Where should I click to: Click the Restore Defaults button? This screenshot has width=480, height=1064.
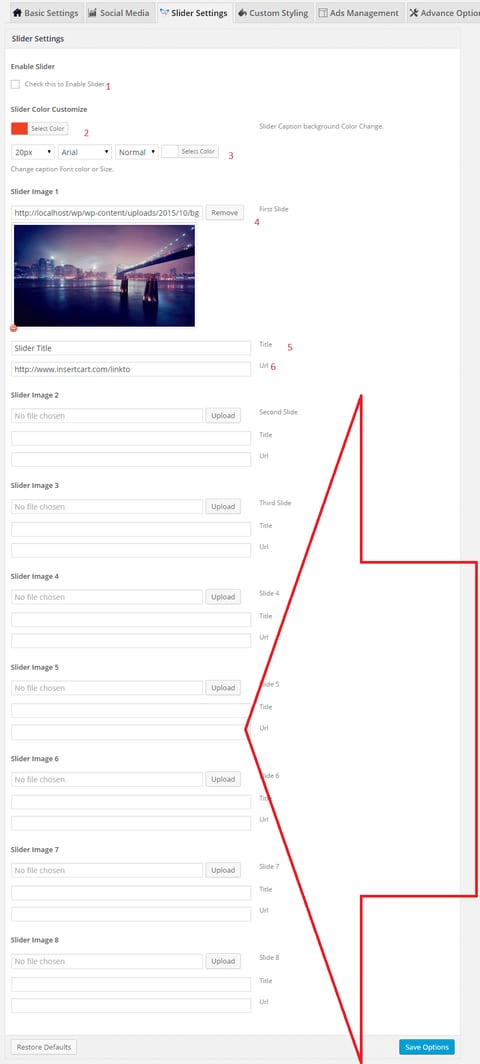coord(43,1047)
